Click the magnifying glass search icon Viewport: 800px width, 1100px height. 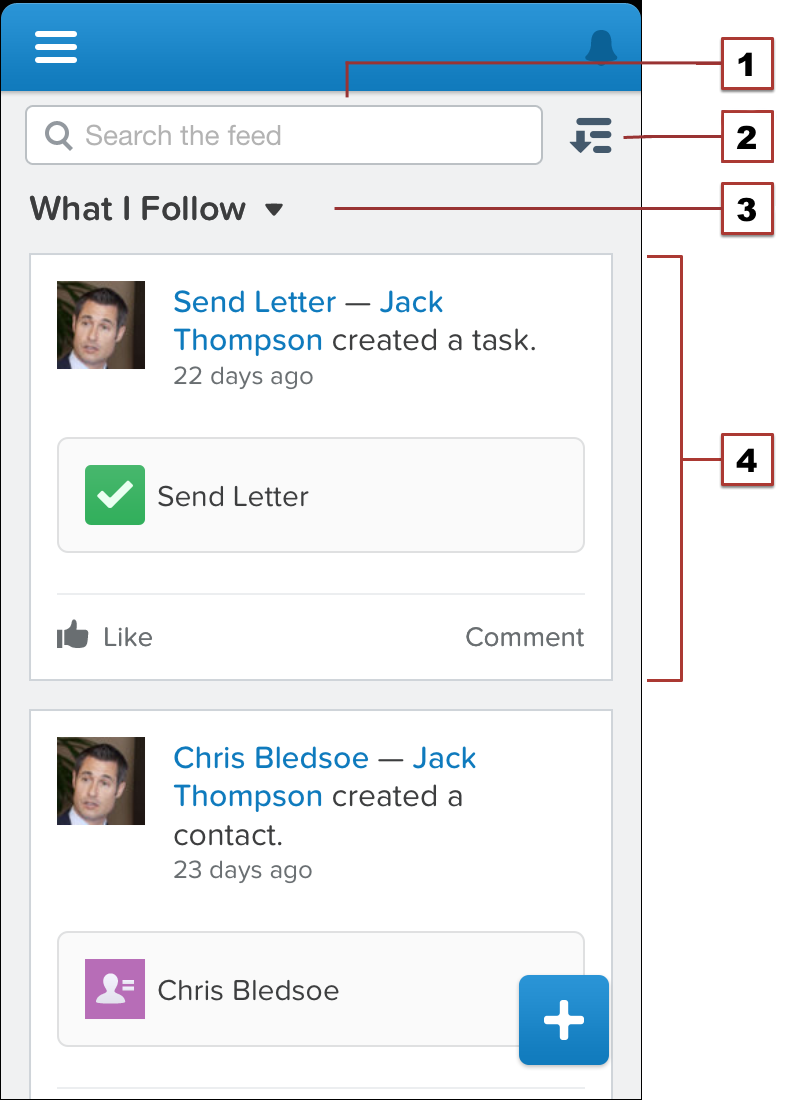59,136
